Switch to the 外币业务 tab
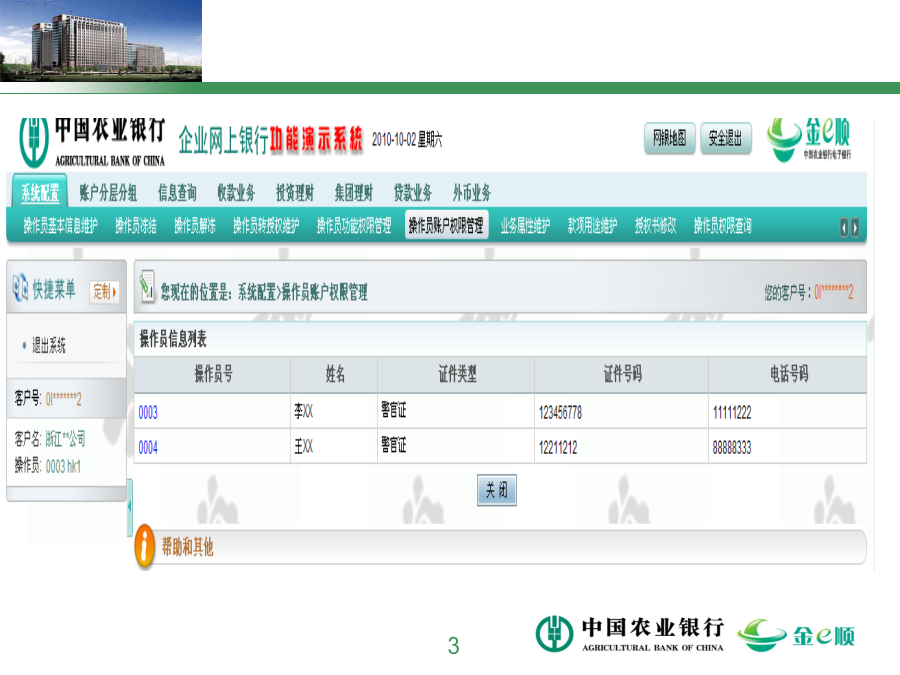Screen dimensions: 900x675 click(x=472, y=193)
